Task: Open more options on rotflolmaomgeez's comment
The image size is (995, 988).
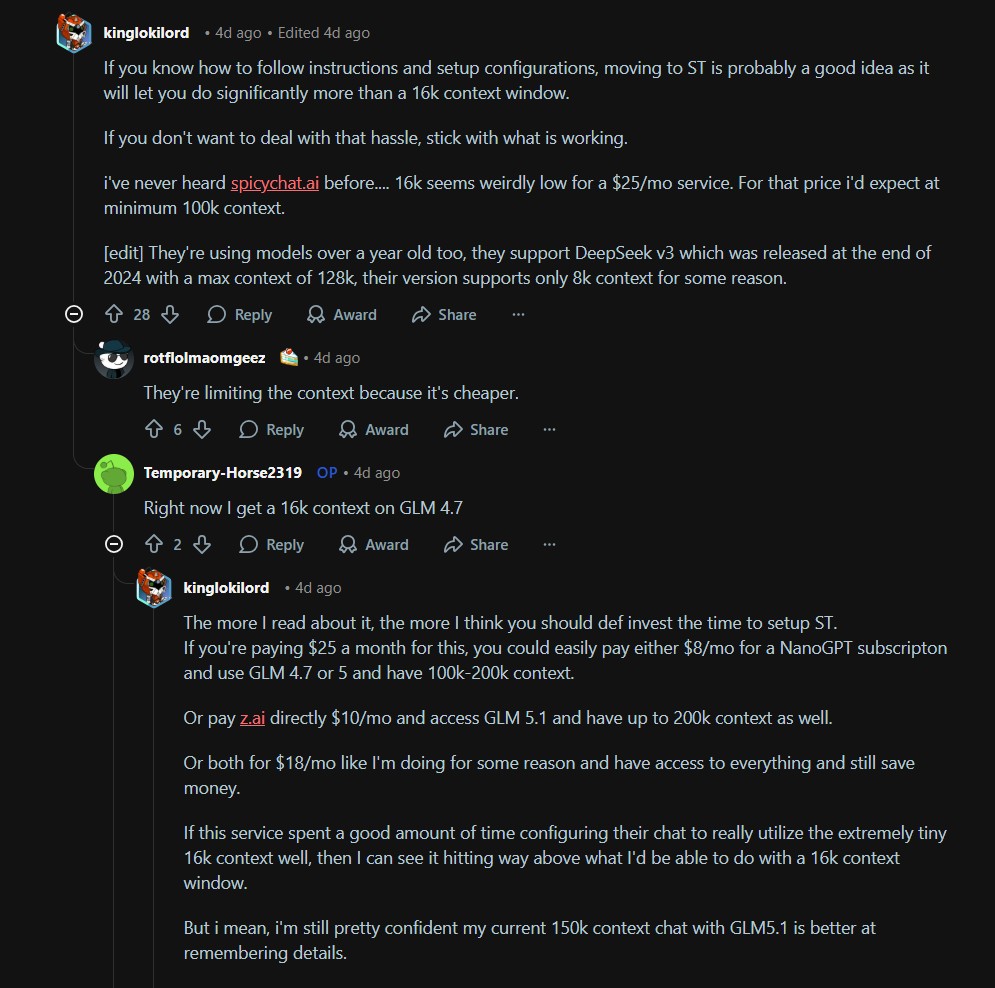Action: pos(549,430)
